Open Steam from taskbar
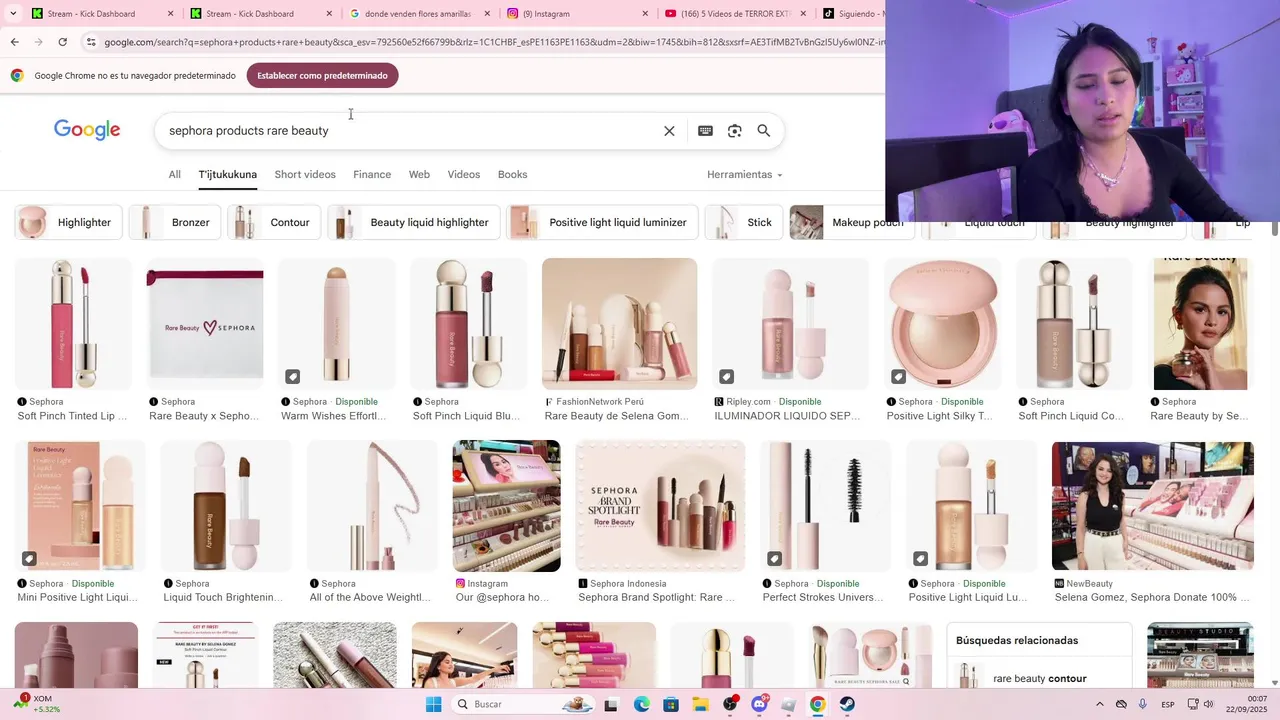 (x=847, y=704)
